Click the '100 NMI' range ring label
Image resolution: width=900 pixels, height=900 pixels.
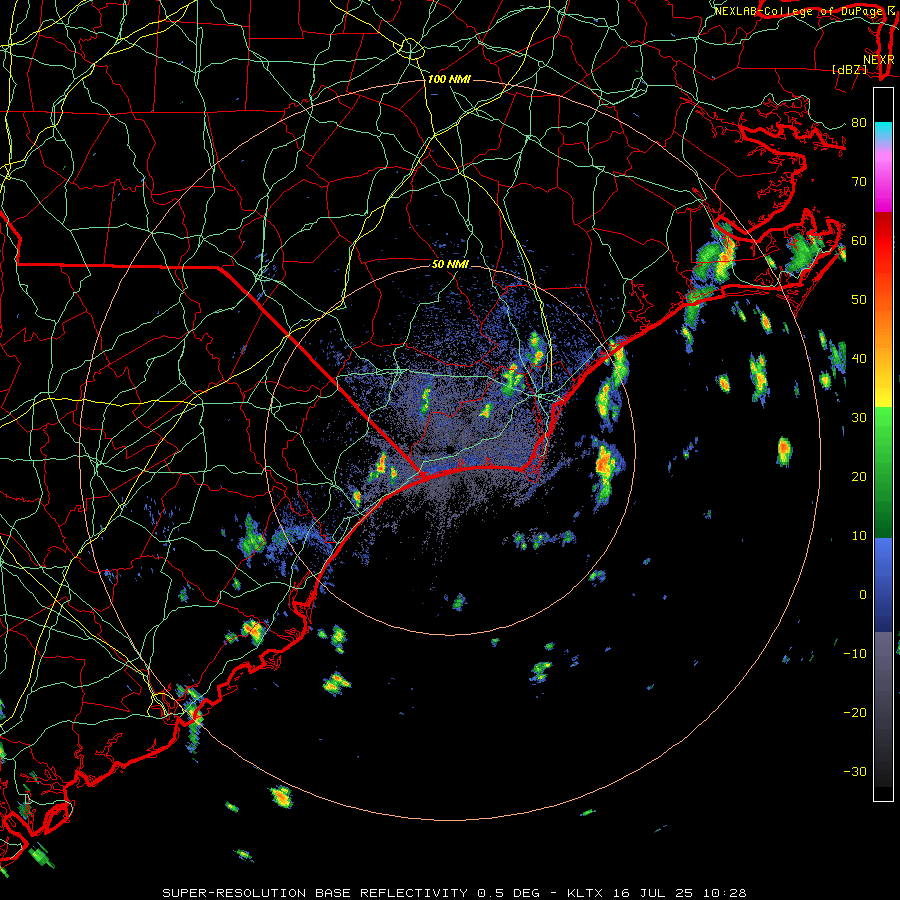click(449, 79)
